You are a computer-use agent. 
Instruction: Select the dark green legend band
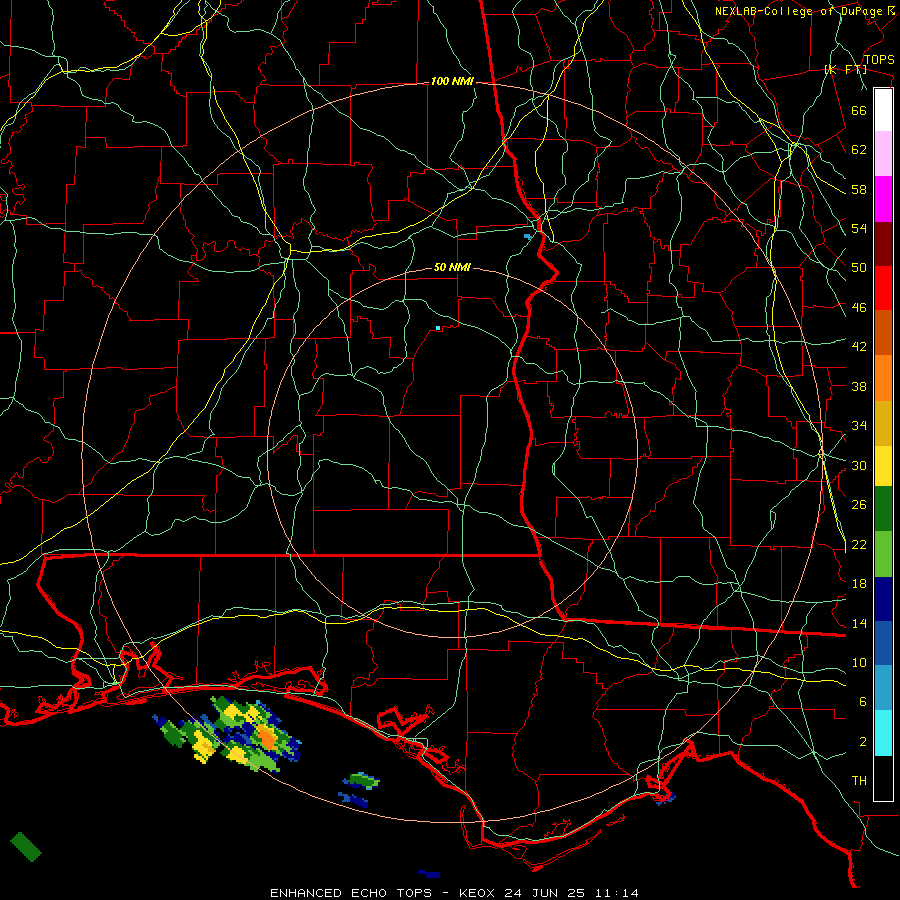(x=883, y=509)
